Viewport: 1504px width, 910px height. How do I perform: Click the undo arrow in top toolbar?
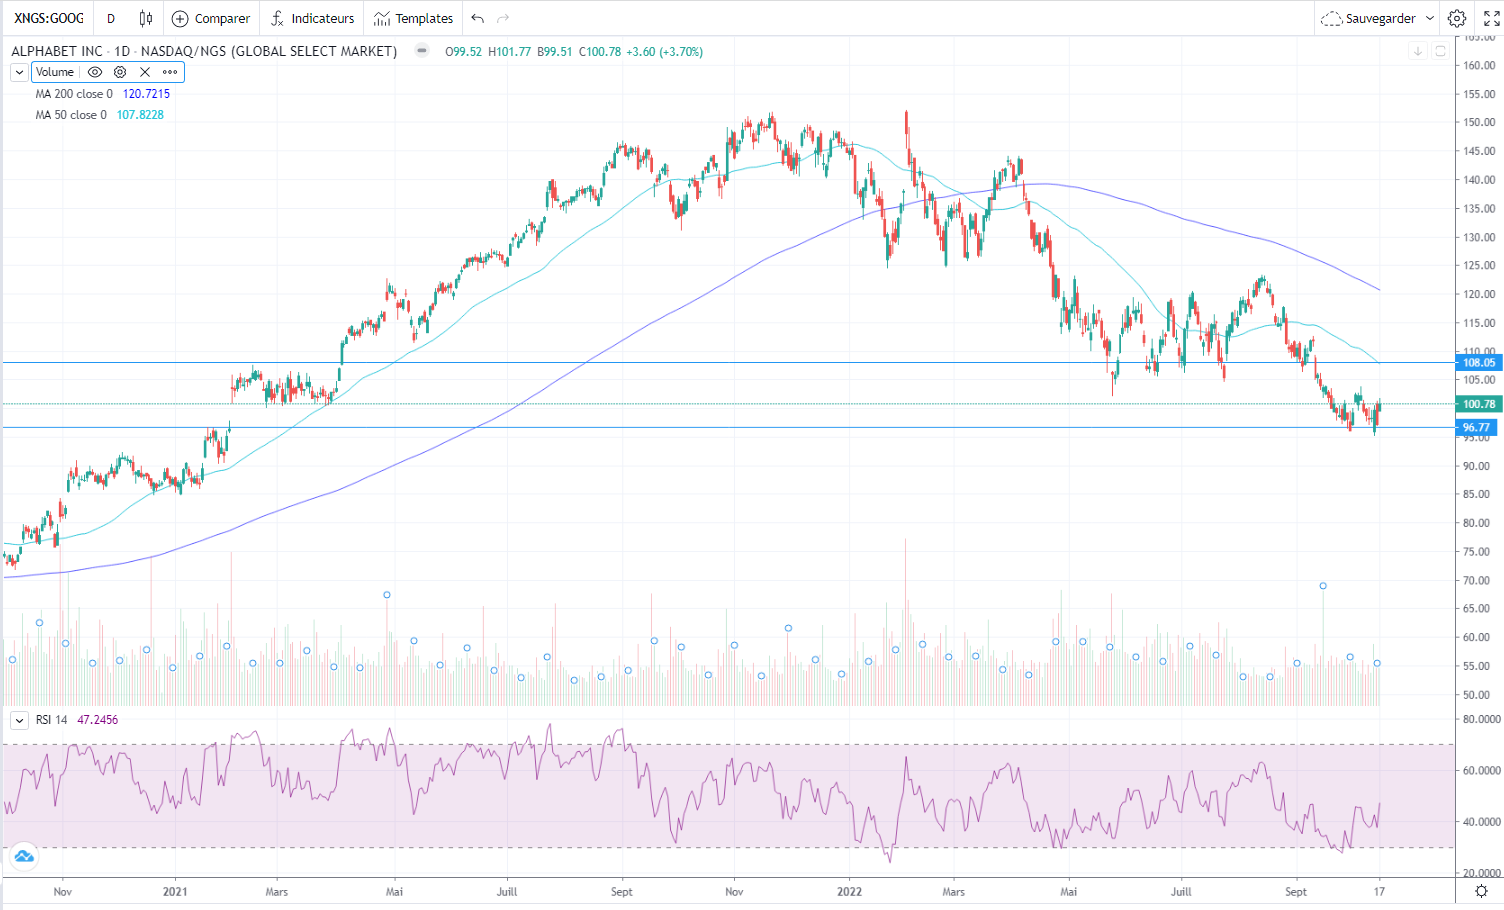pyautogui.click(x=478, y=18)
